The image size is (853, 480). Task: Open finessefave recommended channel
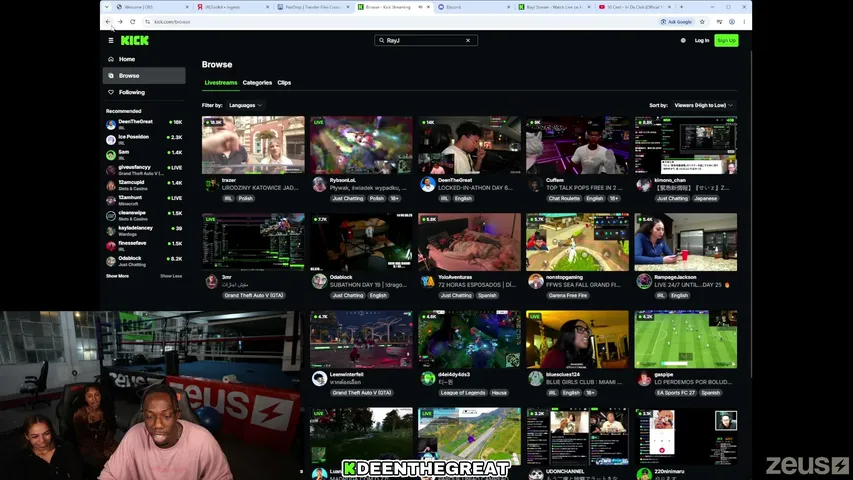[x=144, y=246]
